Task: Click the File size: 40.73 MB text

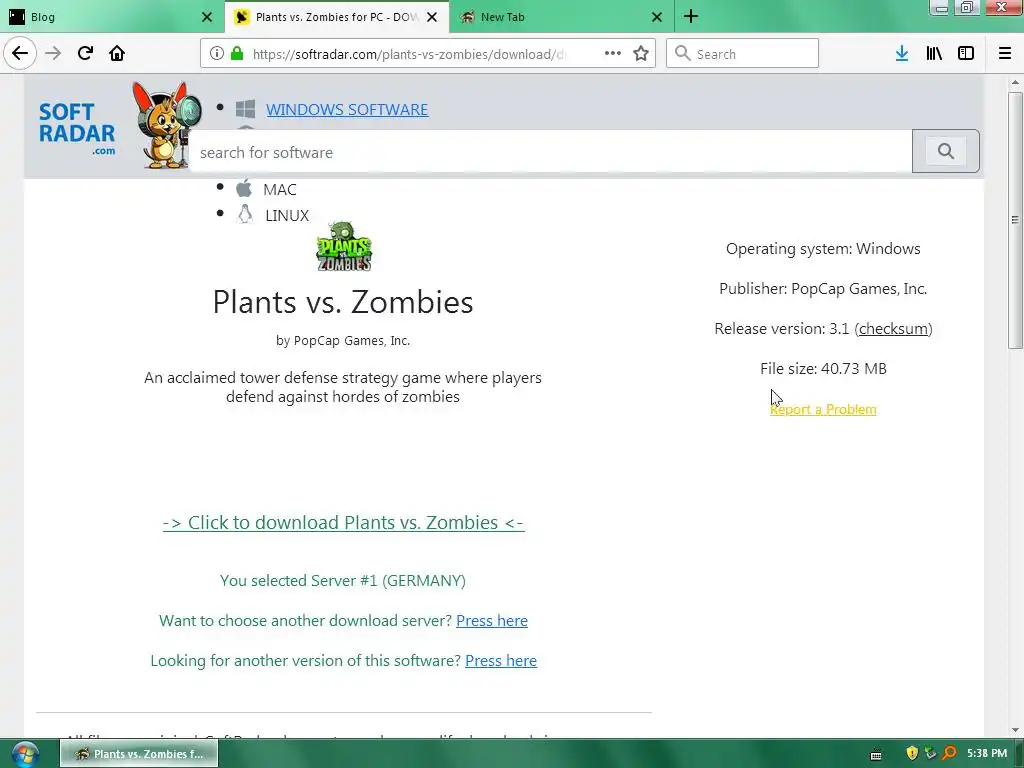Action: (x=823, y=368)
